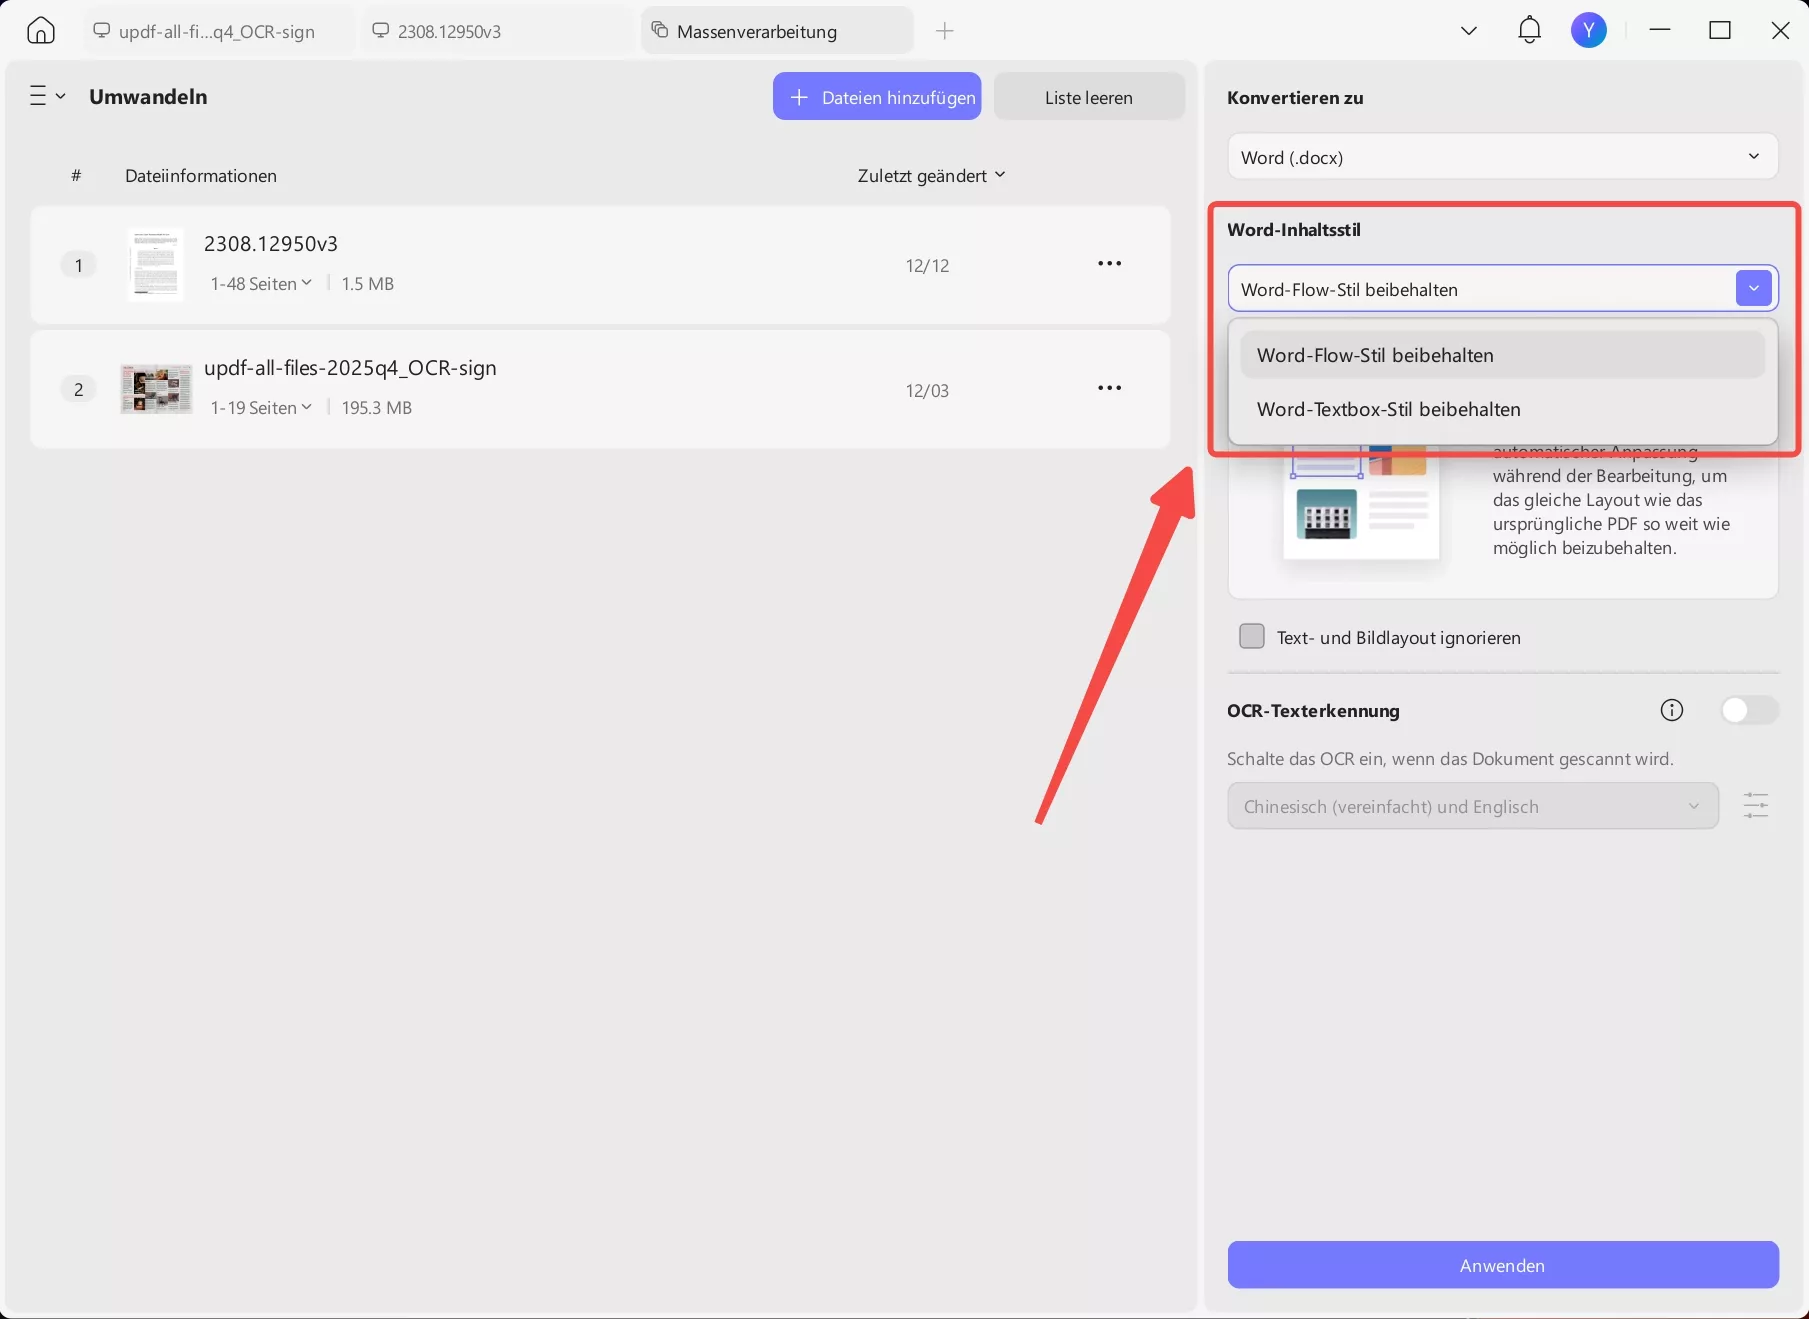Open more options for updf-all-files-2025q4_OCR-sign
Screen dimensions: 1809x1319
tap(1109, 388)
